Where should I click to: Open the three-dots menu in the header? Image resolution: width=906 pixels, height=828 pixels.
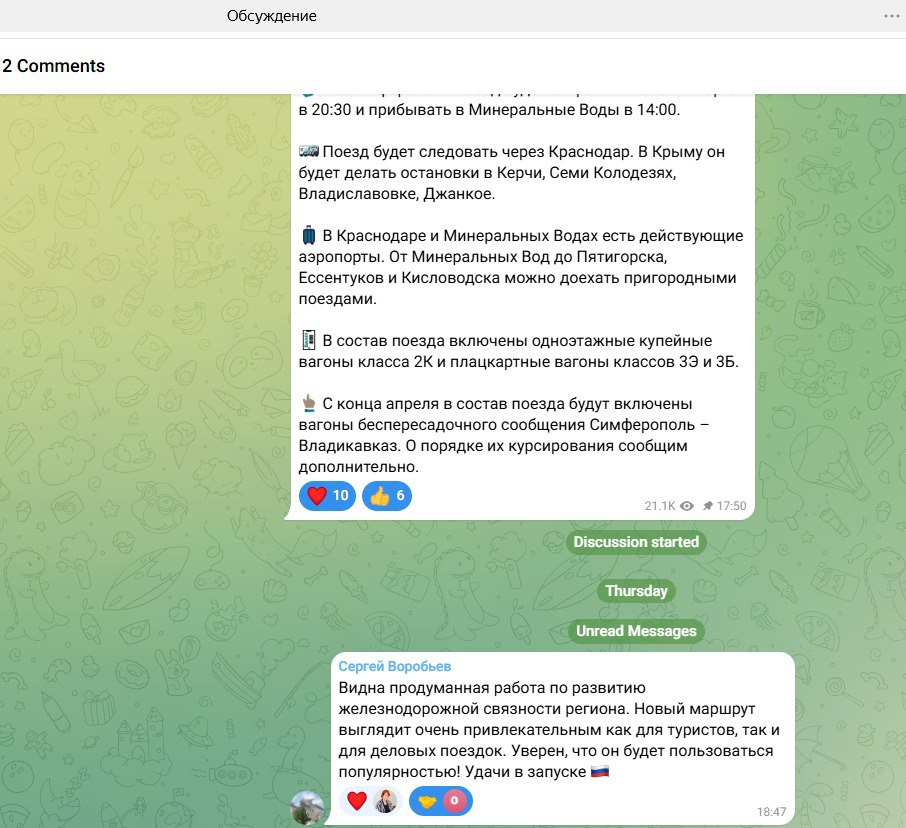891,16
